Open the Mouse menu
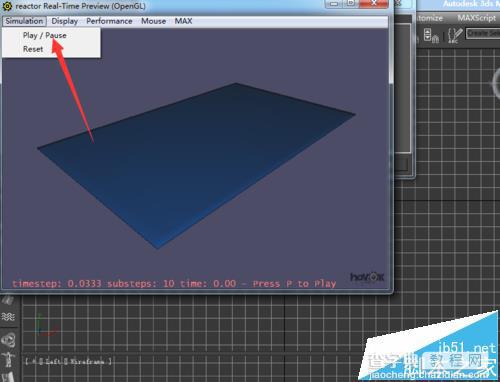The width and height of the screenshot is (500, 382). [x=153, y=21]
